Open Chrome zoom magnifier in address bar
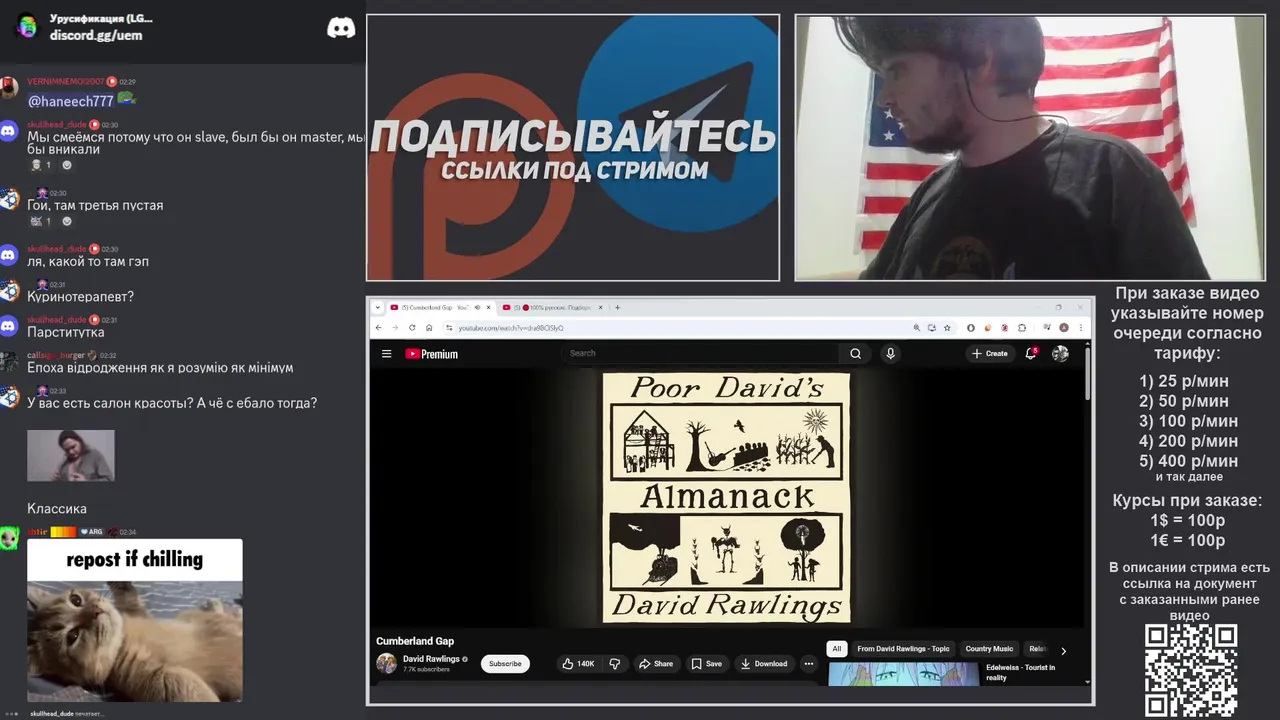Image resolution: width=1280 pixels, height=720 pixels. (917, 328)
